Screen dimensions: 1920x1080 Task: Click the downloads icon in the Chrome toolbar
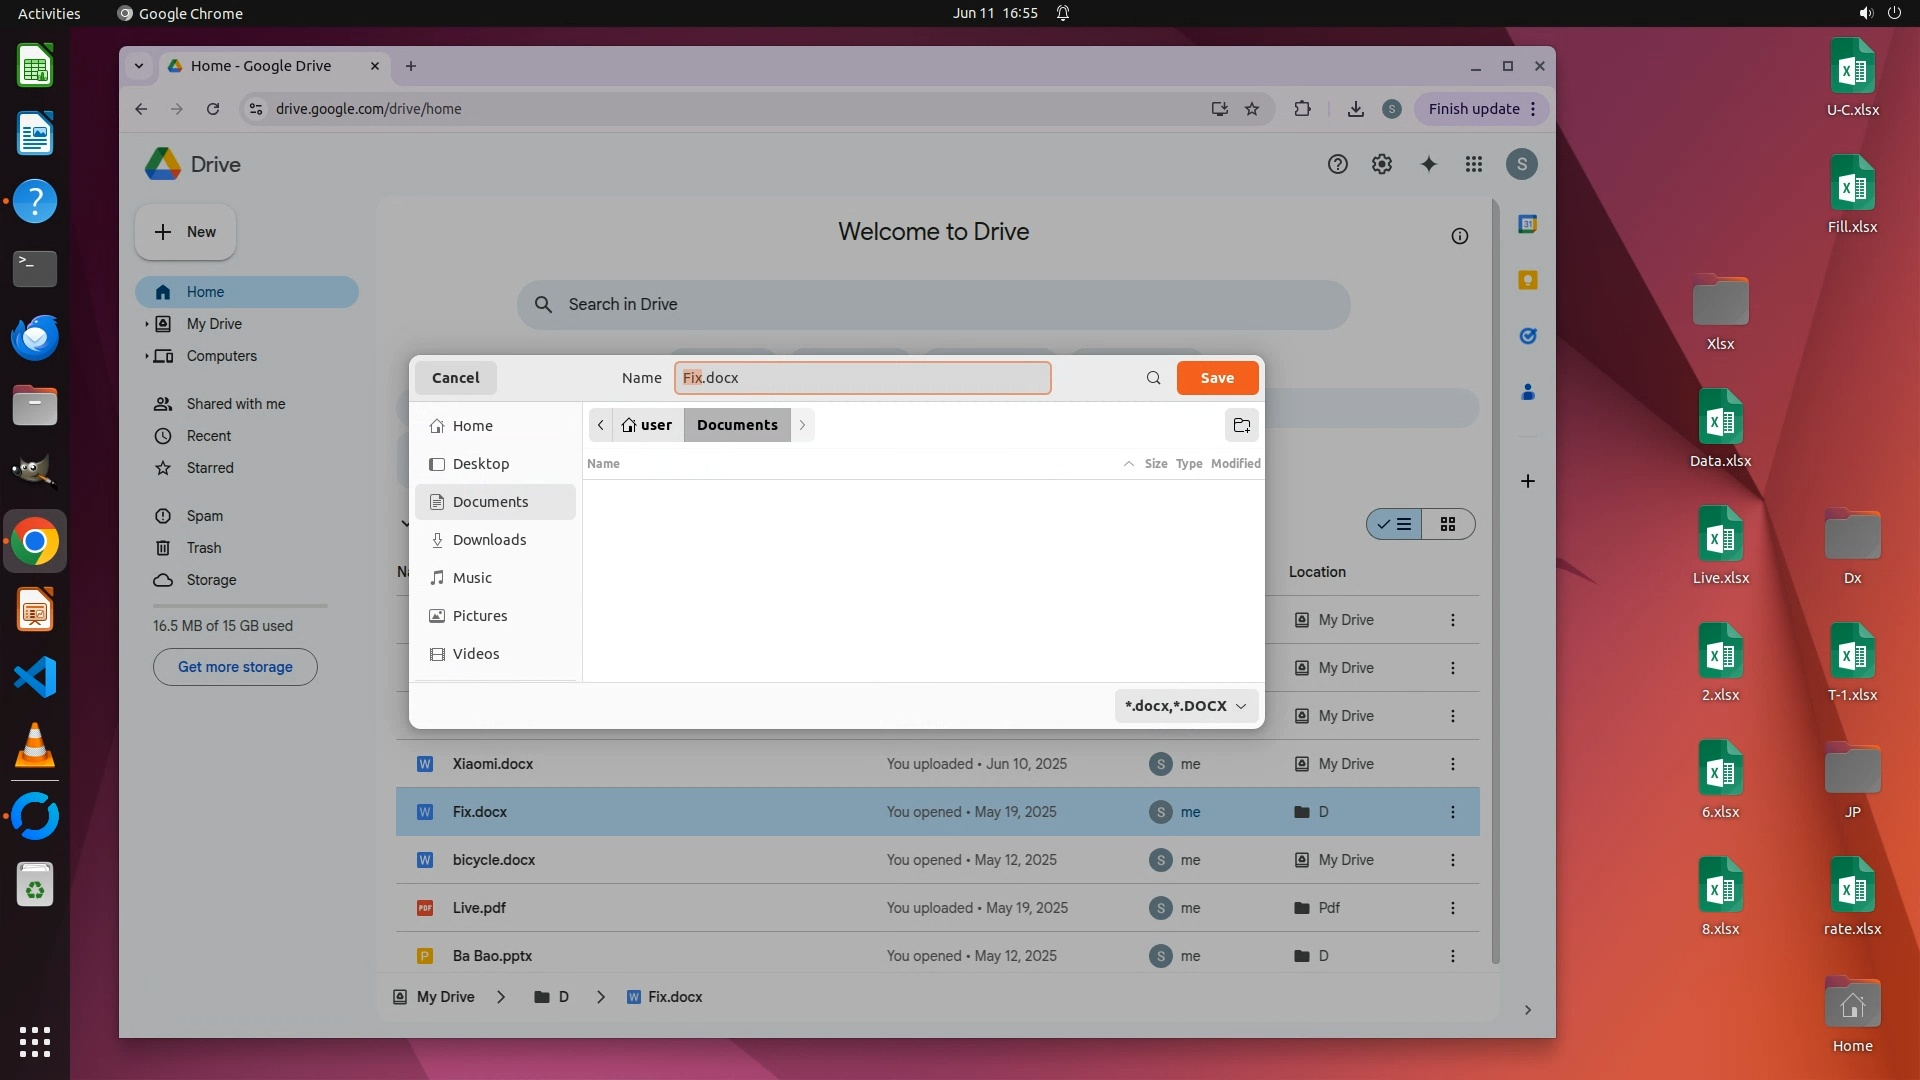pyautogui.click(x=1355, y=109)
